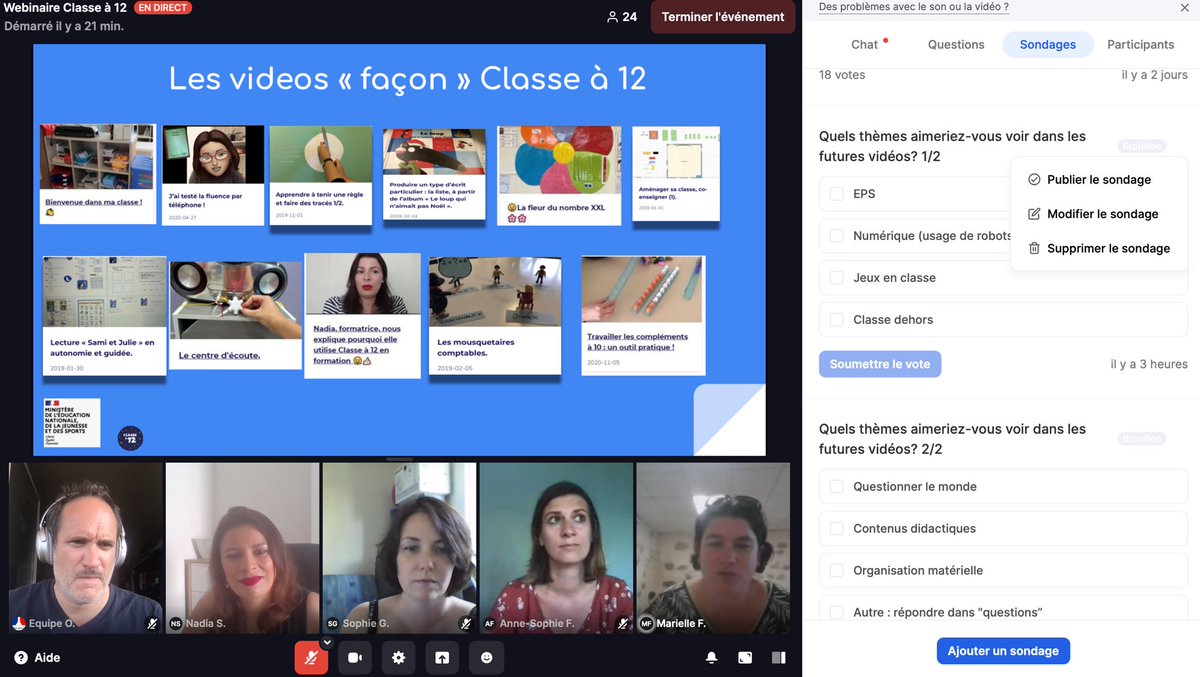Click Terminer l'événement button

click(723, 17)
